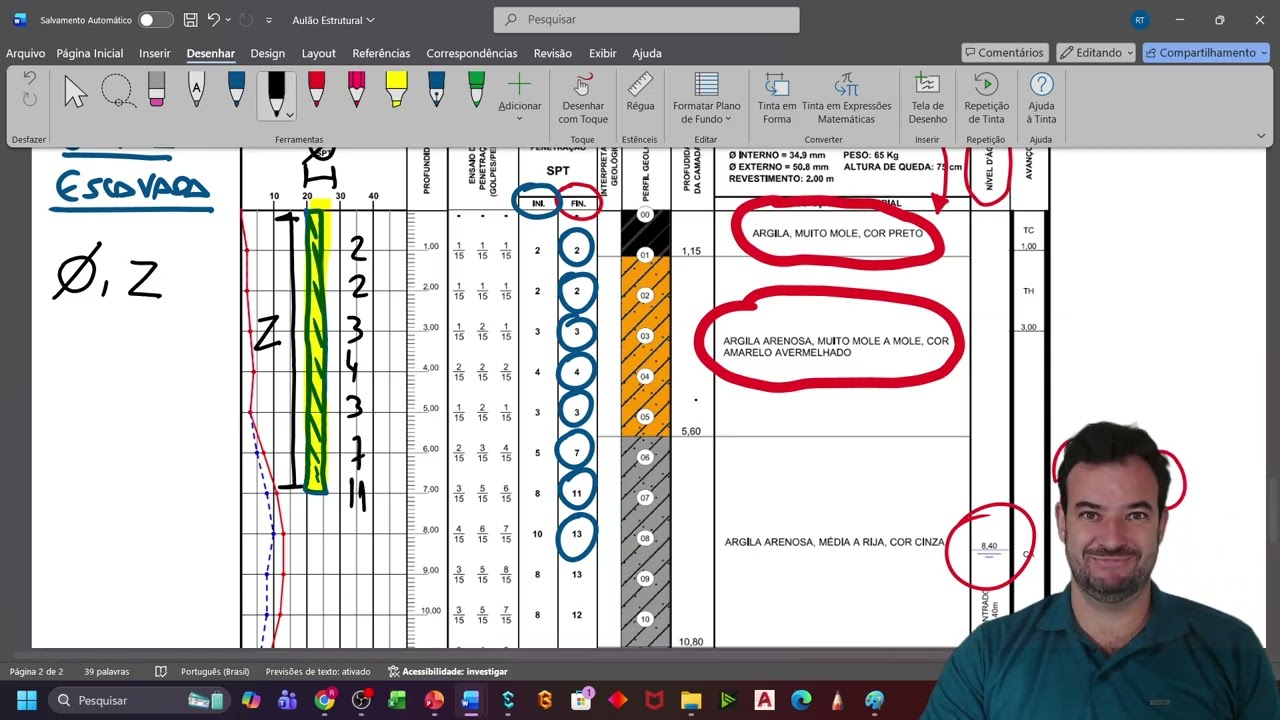
Task: Open the Editando mode dropdown
Action: [x=1095, y=53]
